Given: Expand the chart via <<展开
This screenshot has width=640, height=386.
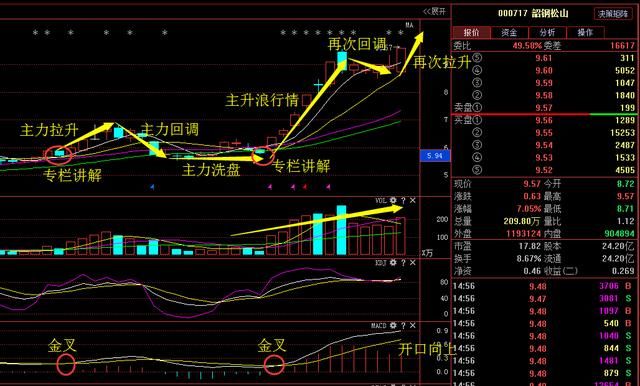Looking at the screenshot, I should click(x=434, y=11).
